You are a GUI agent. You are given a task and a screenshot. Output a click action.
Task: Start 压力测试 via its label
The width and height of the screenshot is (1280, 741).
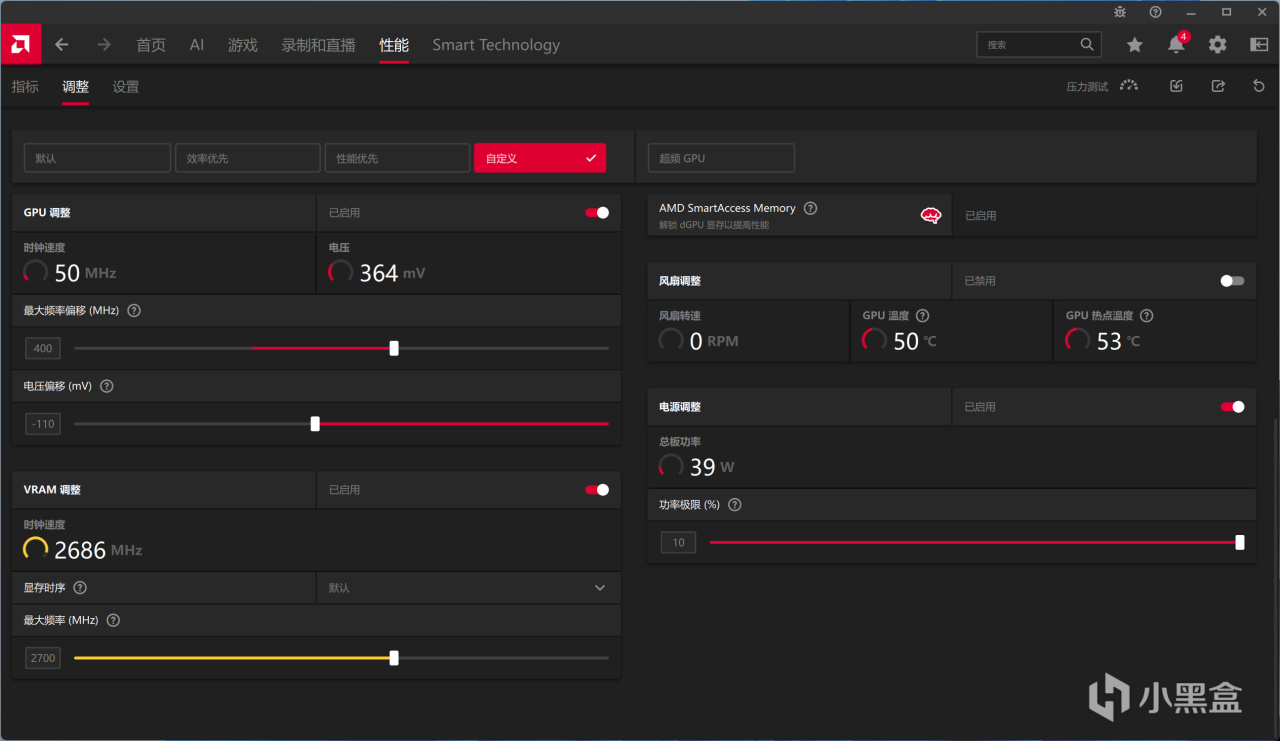1087,87
